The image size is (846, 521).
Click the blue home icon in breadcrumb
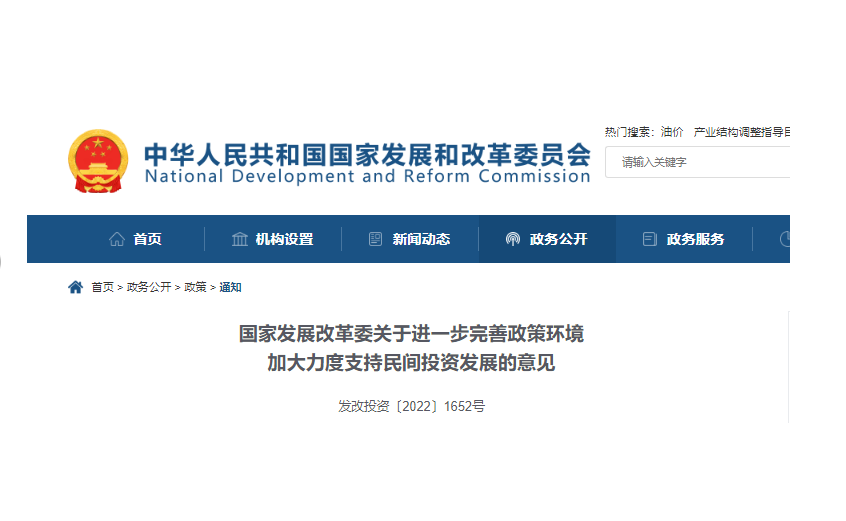76,287
